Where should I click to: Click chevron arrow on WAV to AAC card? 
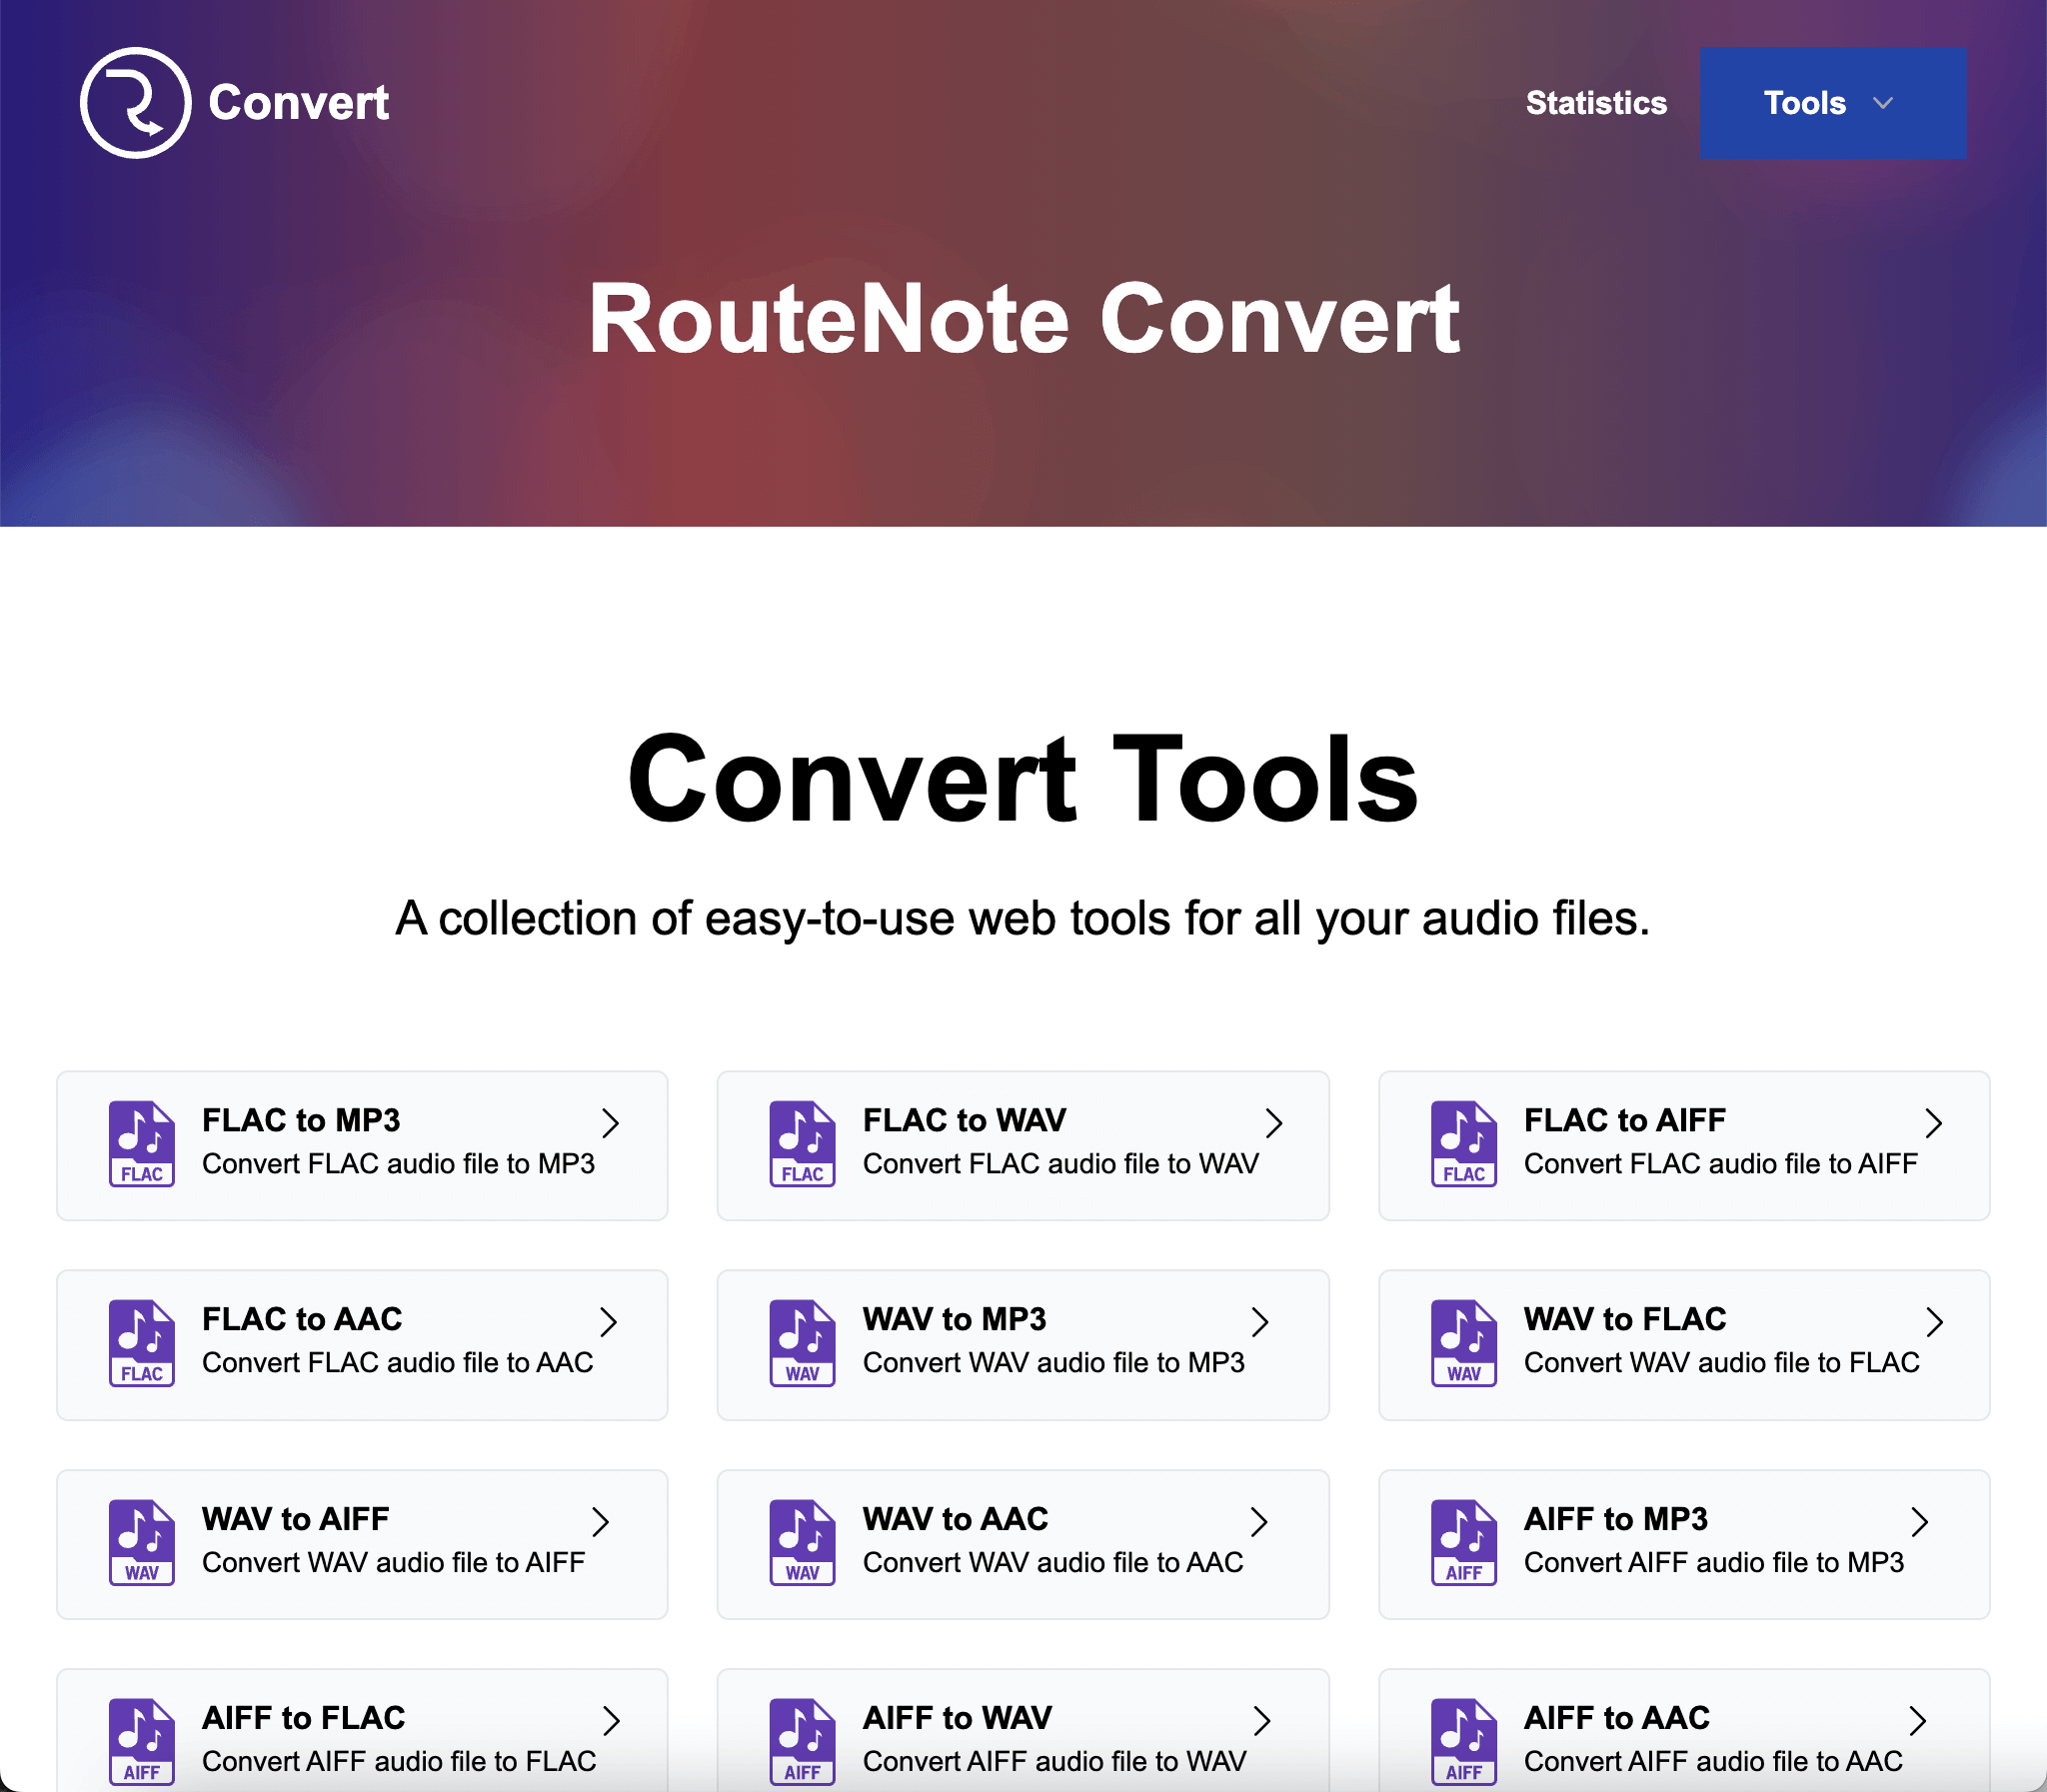pyautogui.click(x=1259, y=1522)
